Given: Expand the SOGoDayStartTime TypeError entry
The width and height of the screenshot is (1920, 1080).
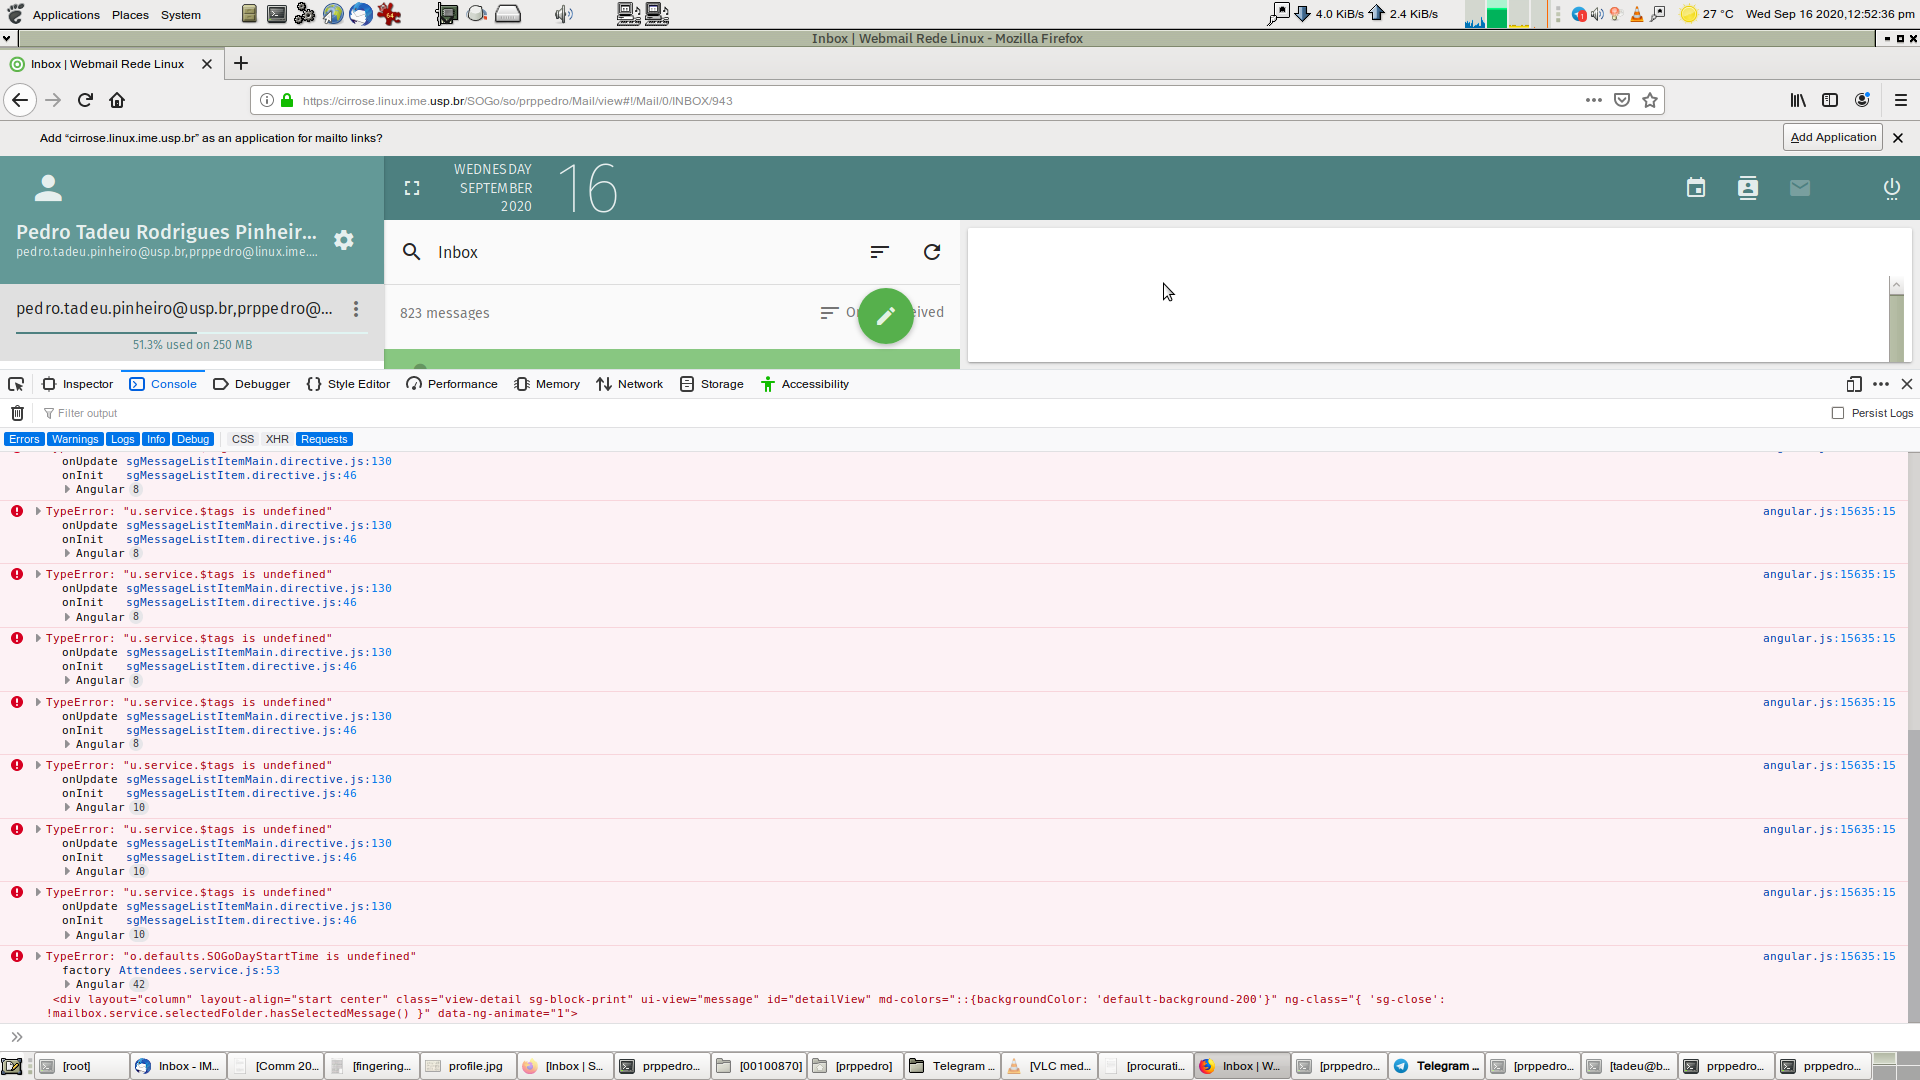Looking at the screenshot, I should [38, 956].
